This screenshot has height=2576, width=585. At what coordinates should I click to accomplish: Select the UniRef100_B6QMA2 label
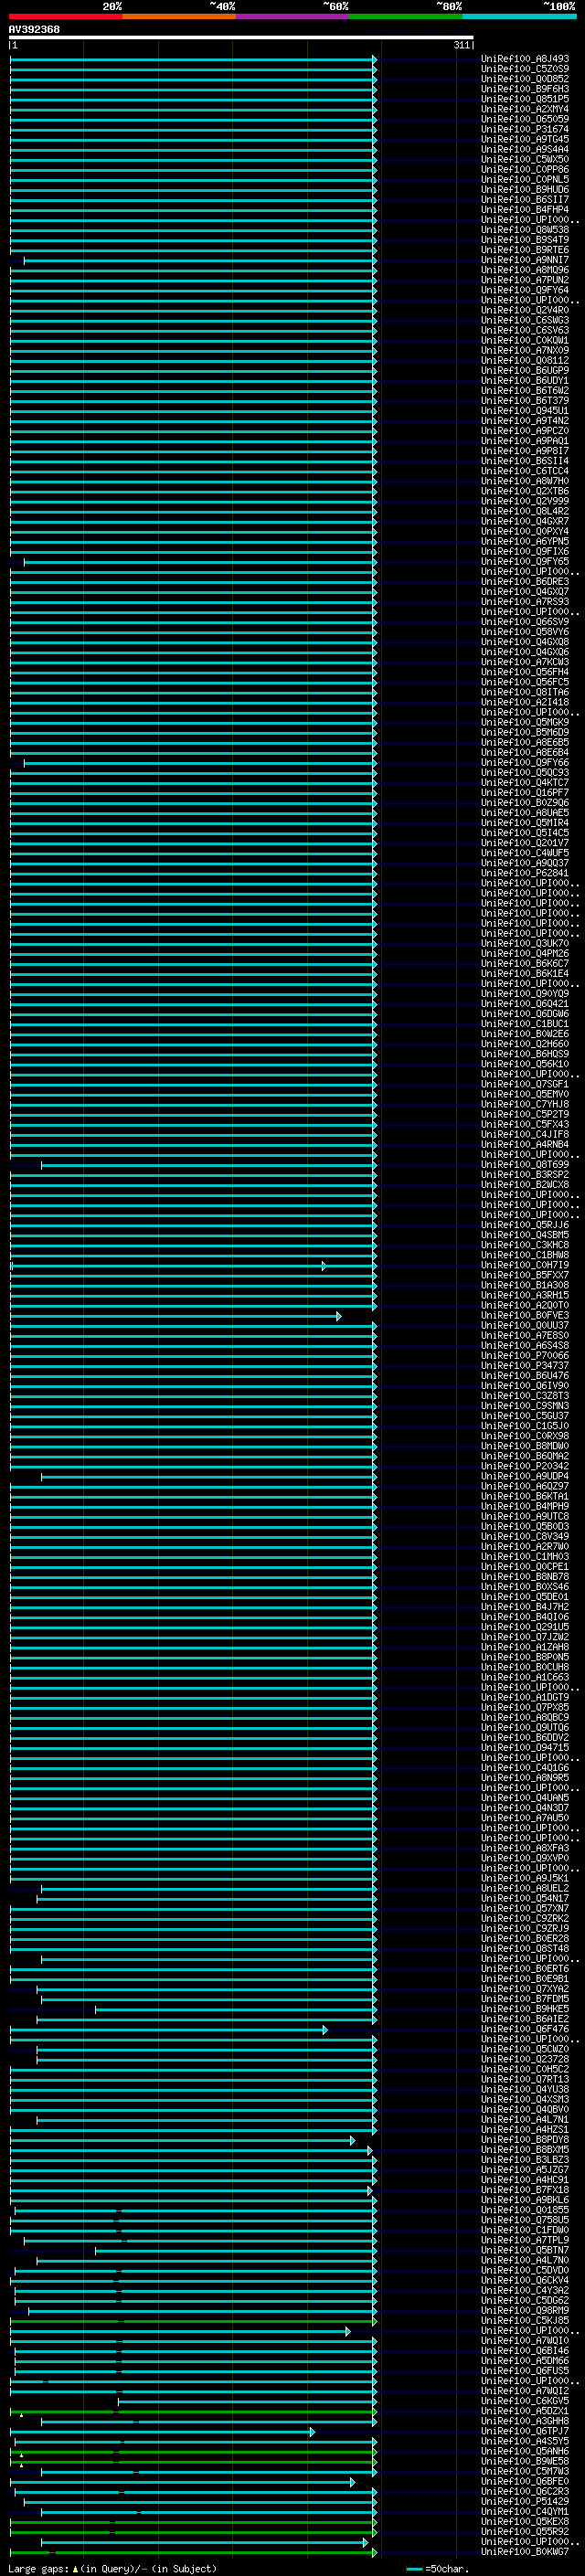(525, 1456)
